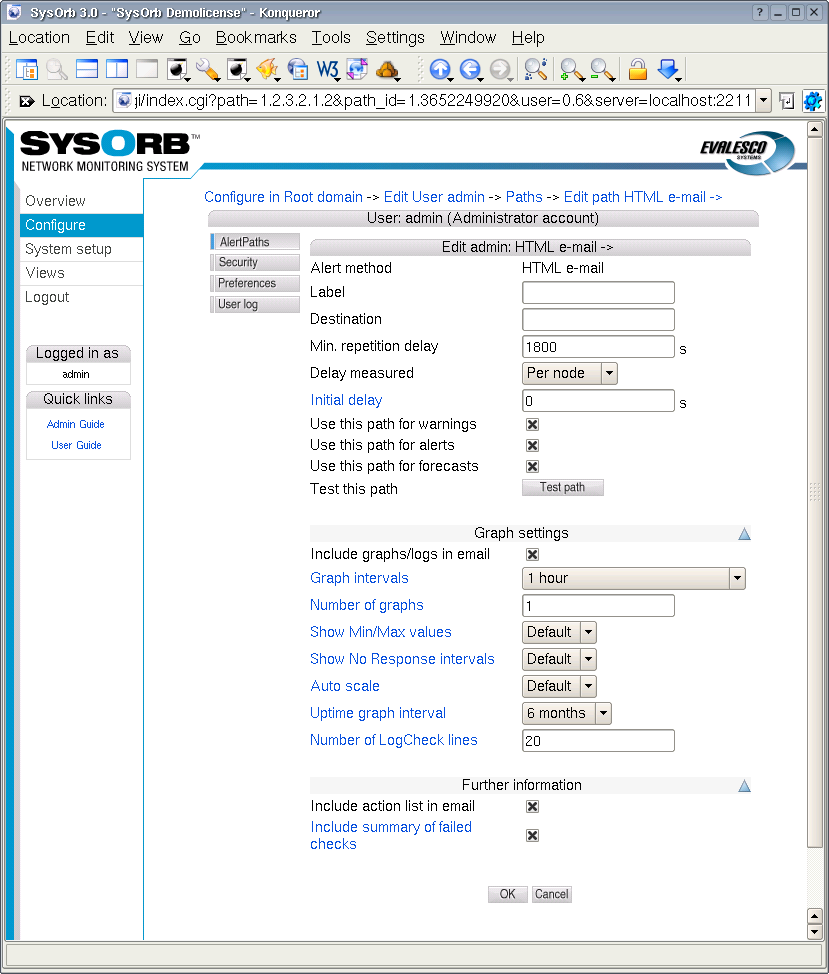Click the globe with document toolbar icon
This screenshot has width=829, height=974.
tap(297, 69)
